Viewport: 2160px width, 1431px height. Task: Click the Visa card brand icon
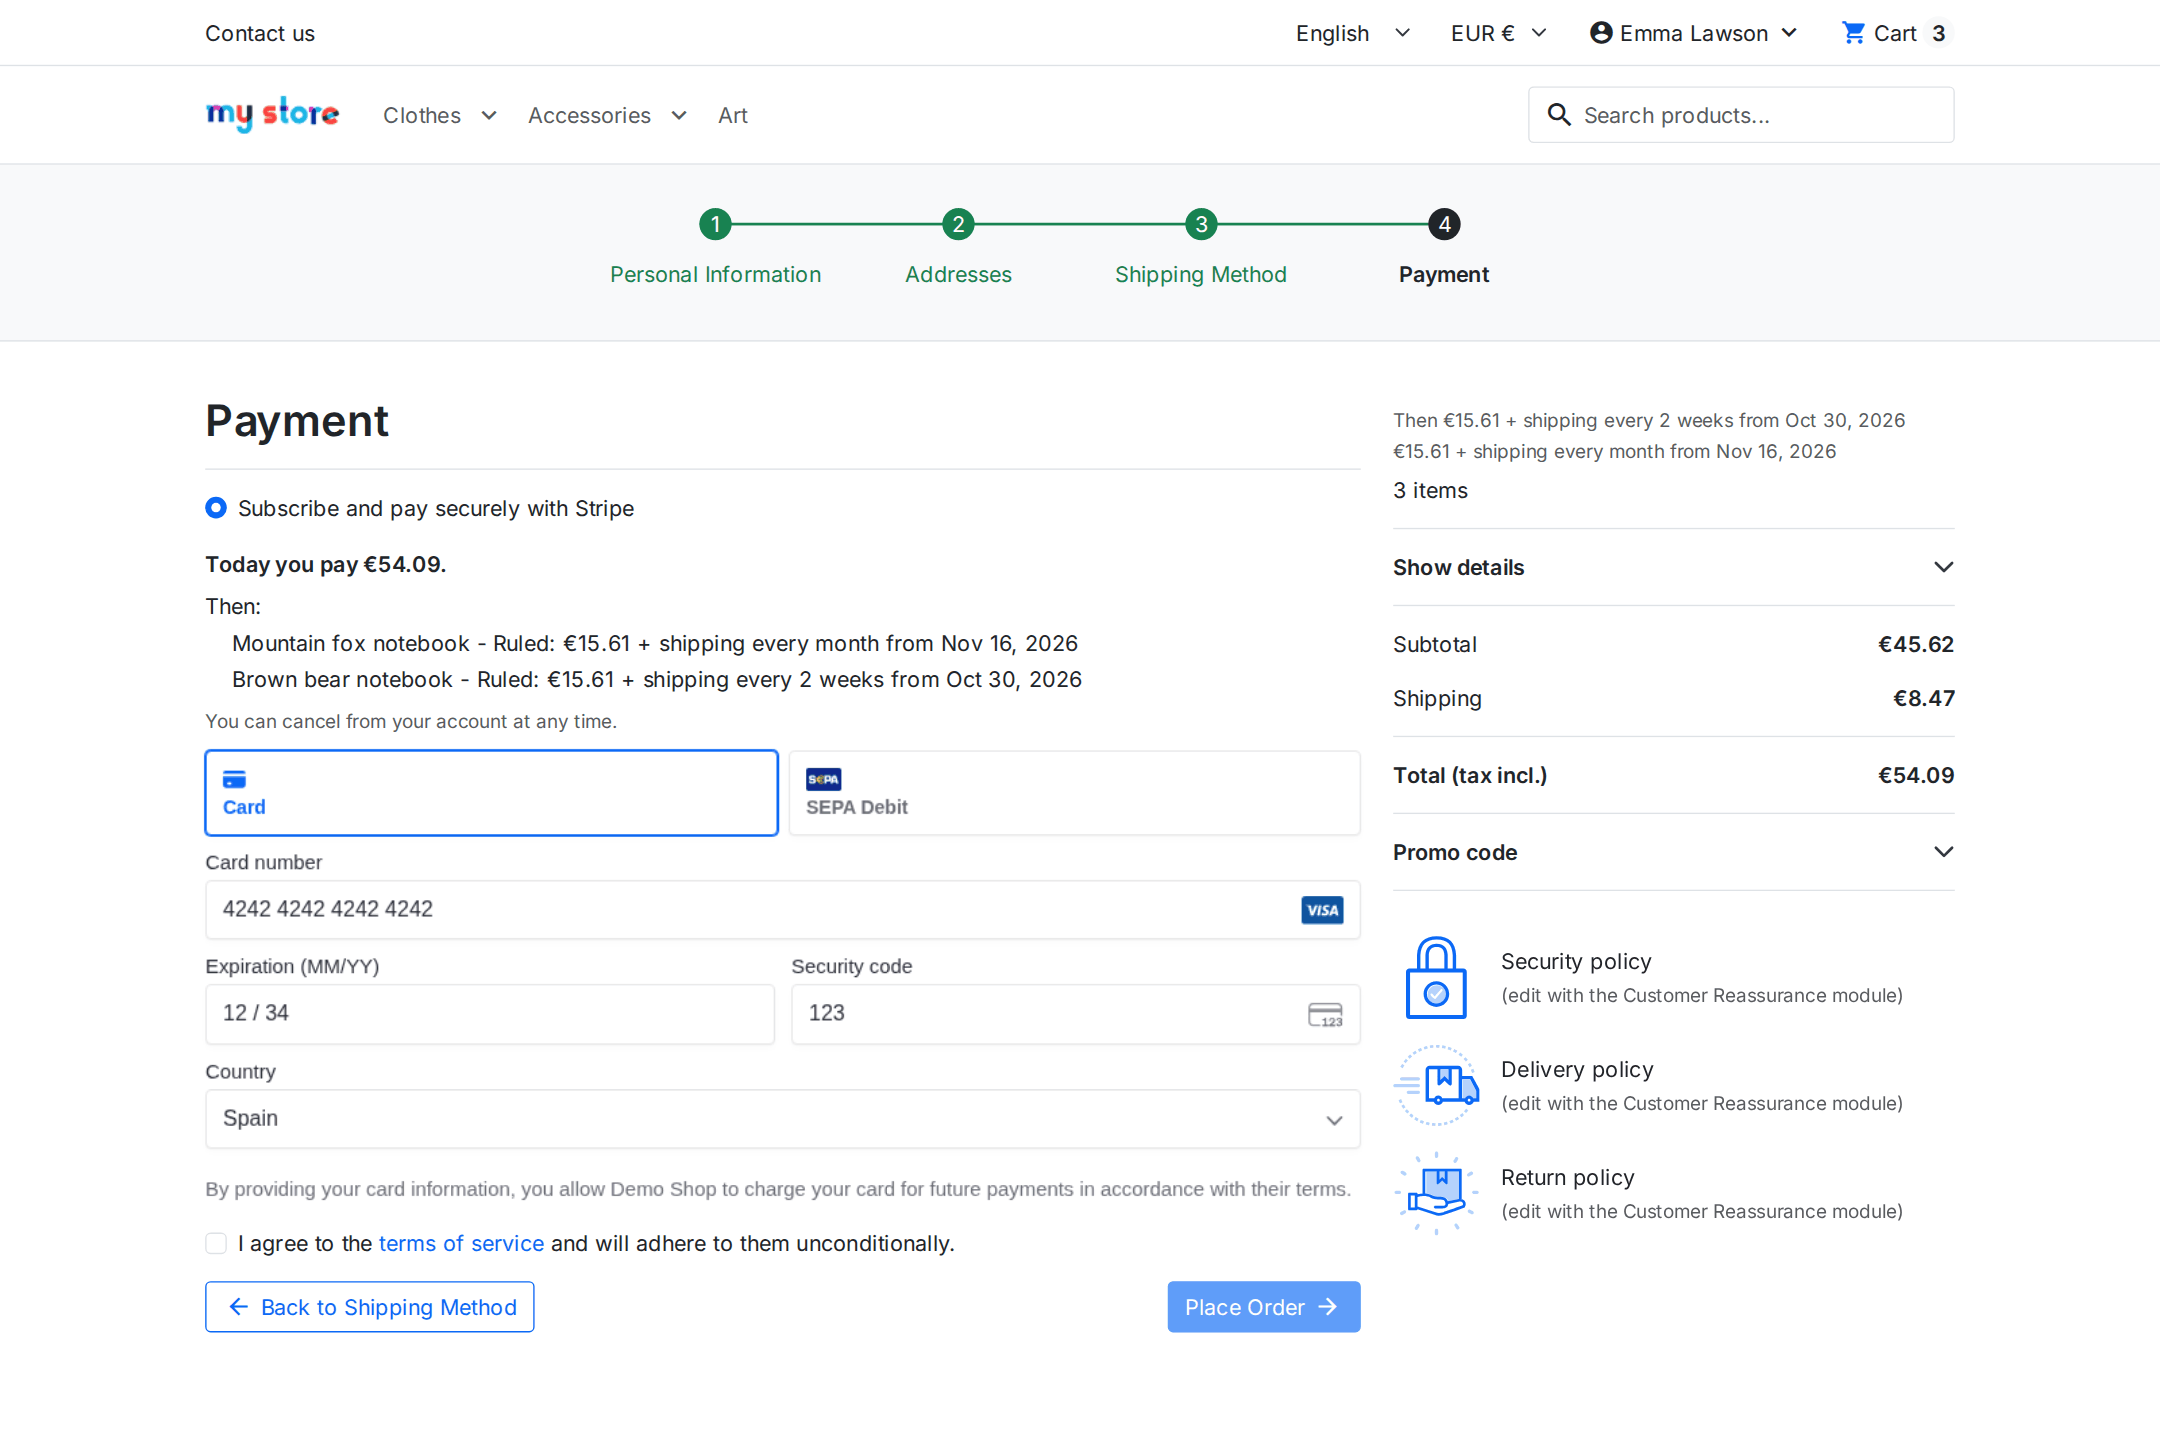(x=1322, y=910)
